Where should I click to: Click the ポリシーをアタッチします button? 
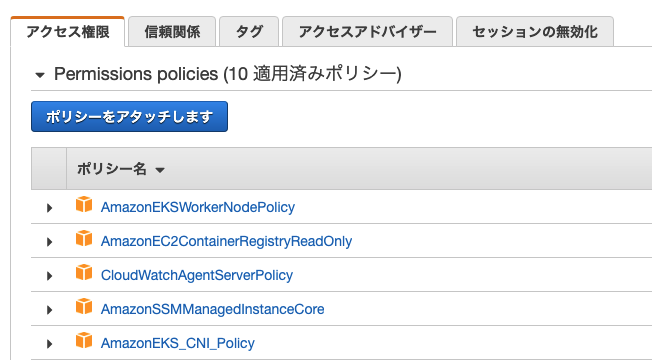pyautogui.click(x=129, y=116)
